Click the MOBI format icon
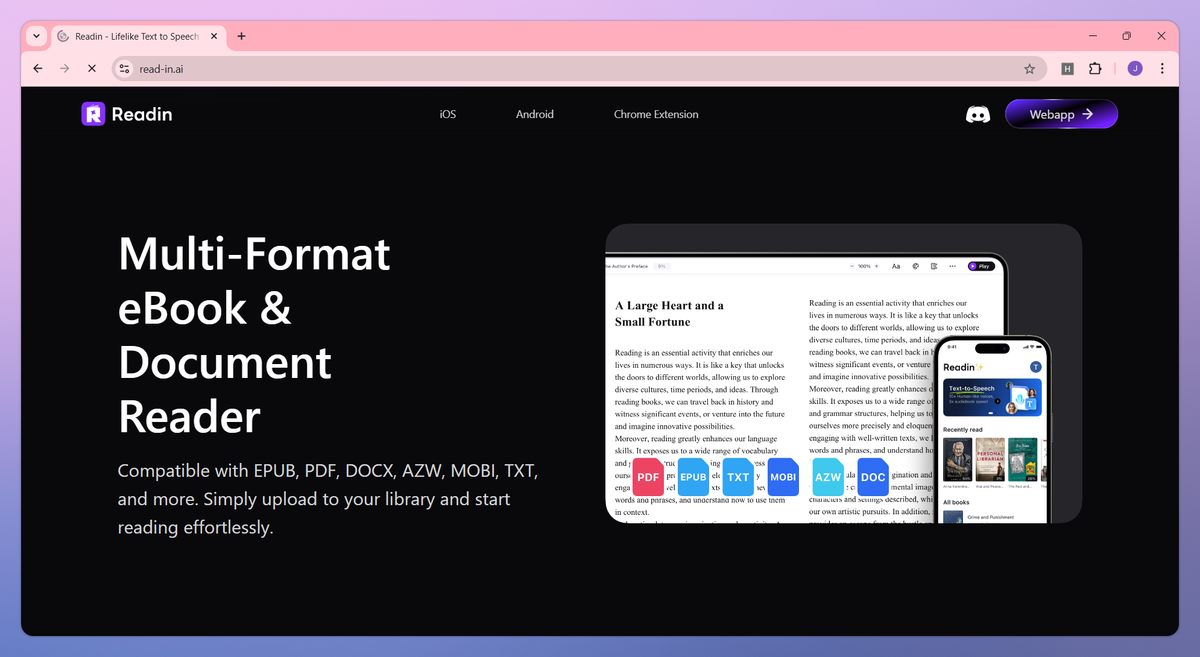Image resolution: width=1200 pixels, height=657 pixels. 783,476
